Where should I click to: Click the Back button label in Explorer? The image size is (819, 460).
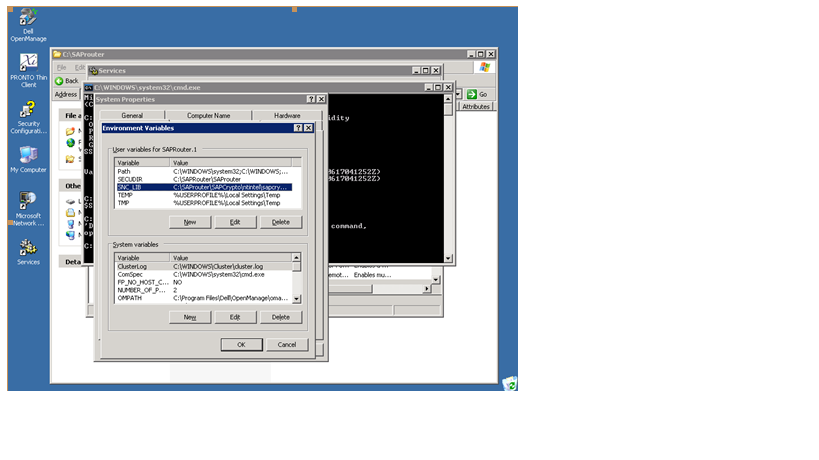click(72, 81)
